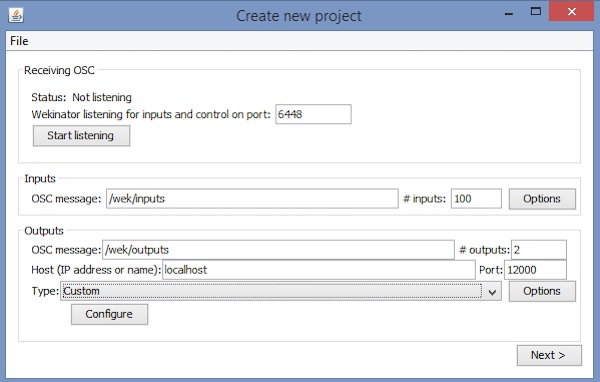
Task: Open Options for Outputs section
Action: [x=542, y=291]
